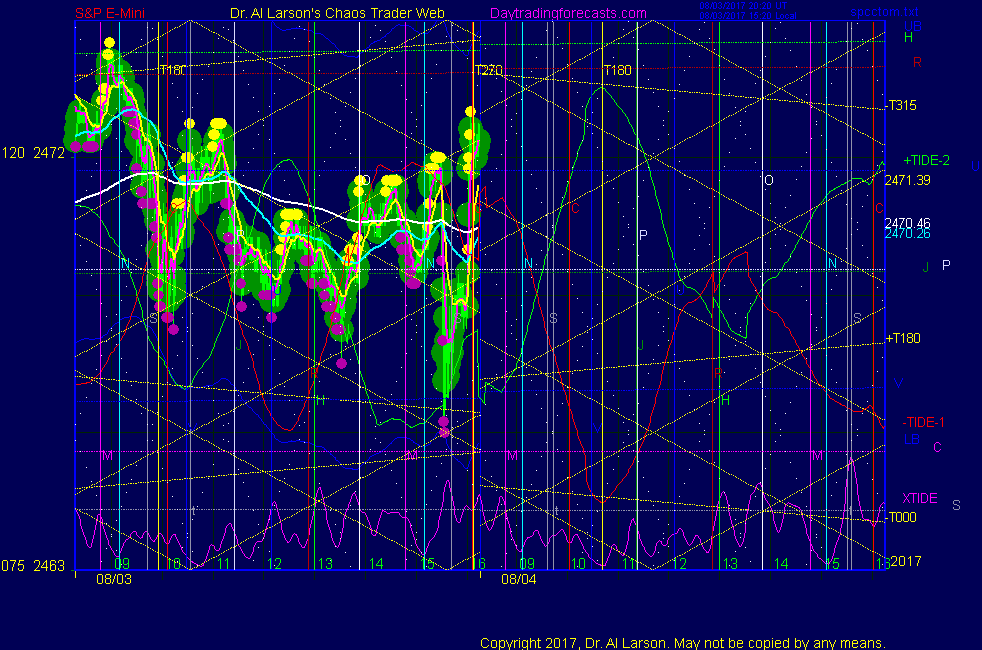Click the blue "V" label right of chart
The image size is (982, 650).
click(x=898, y=383)
